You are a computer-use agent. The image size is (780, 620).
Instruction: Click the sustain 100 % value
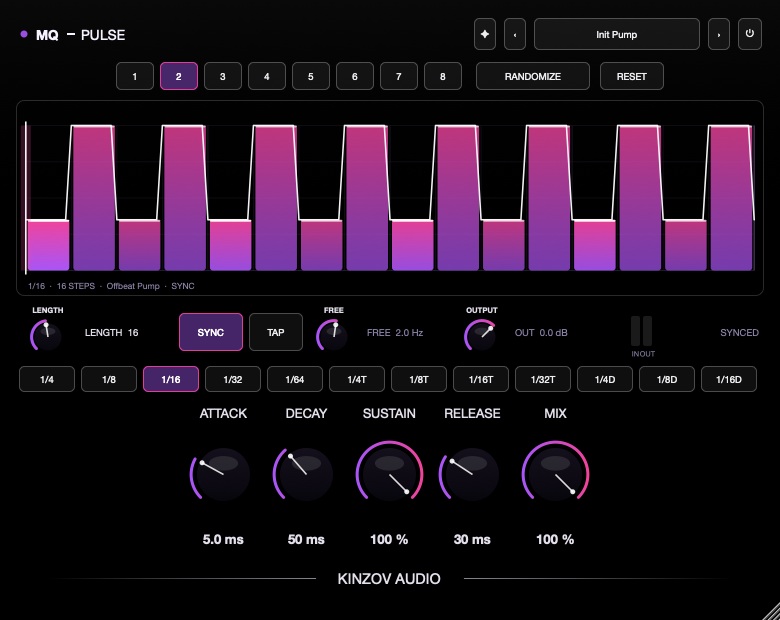click(x=389, y=539)
